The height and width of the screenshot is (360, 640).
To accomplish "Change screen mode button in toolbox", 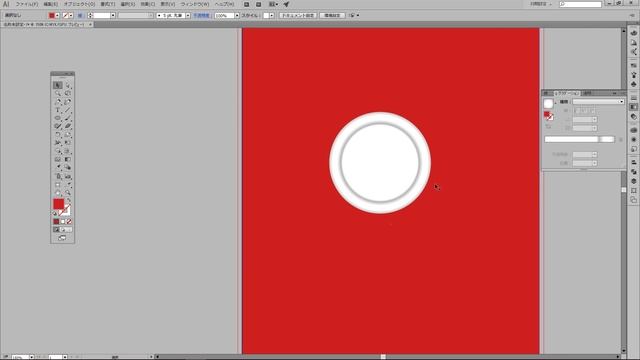I will (62, 238).
